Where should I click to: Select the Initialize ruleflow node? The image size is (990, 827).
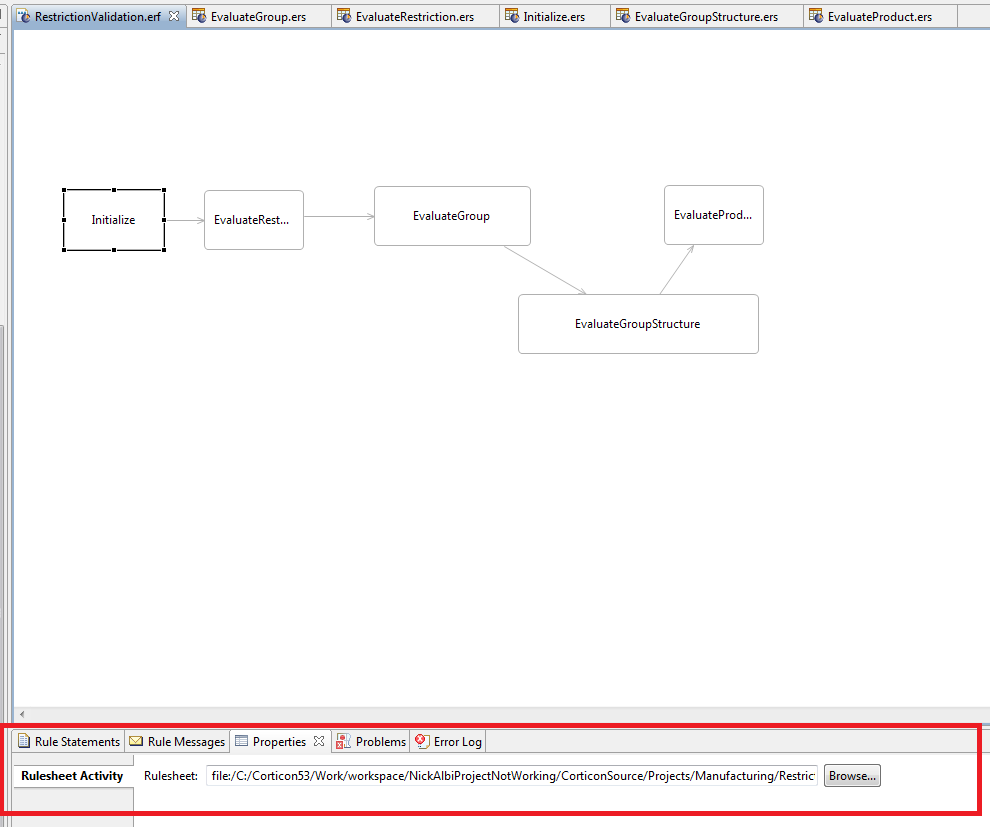114,220
